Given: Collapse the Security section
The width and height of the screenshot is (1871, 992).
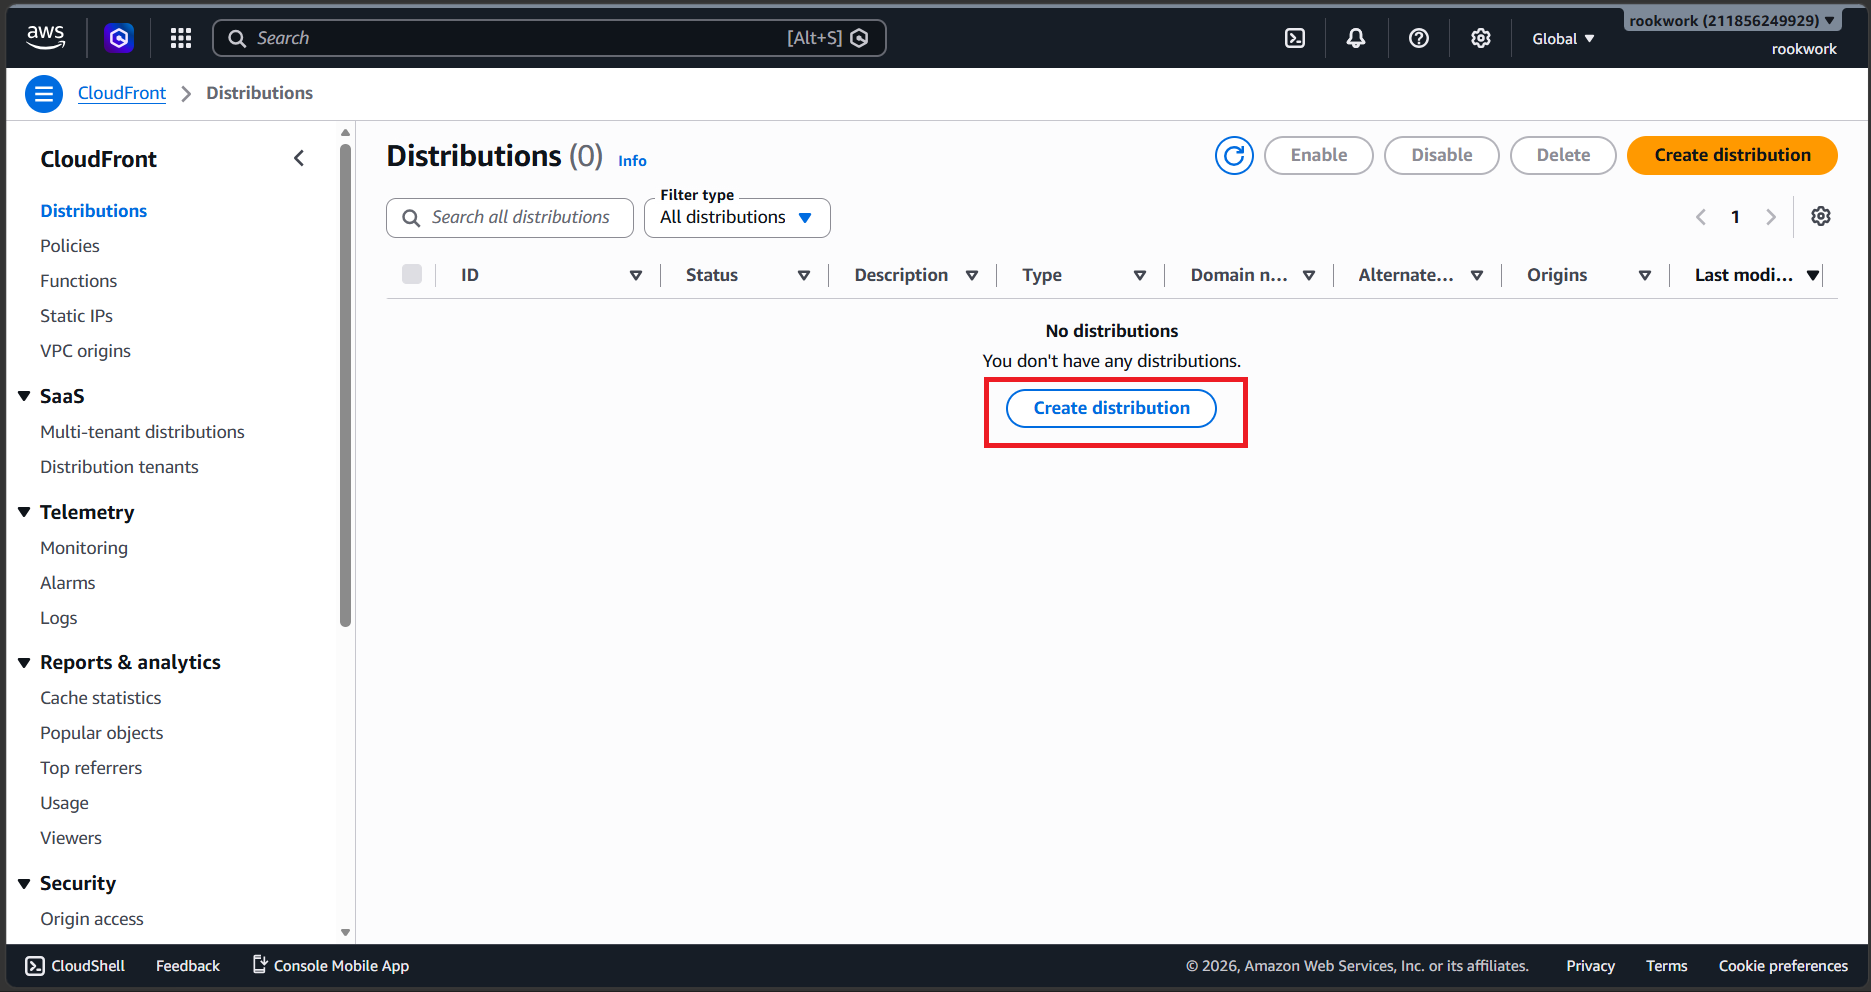Looking at the screenshot, I should (24, 884).
